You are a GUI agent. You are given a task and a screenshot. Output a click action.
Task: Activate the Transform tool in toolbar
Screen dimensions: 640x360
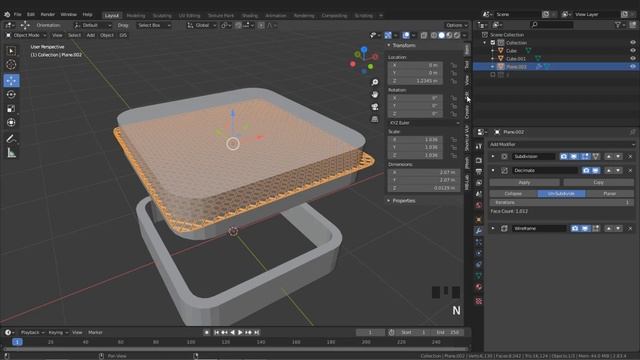(11, 122)
